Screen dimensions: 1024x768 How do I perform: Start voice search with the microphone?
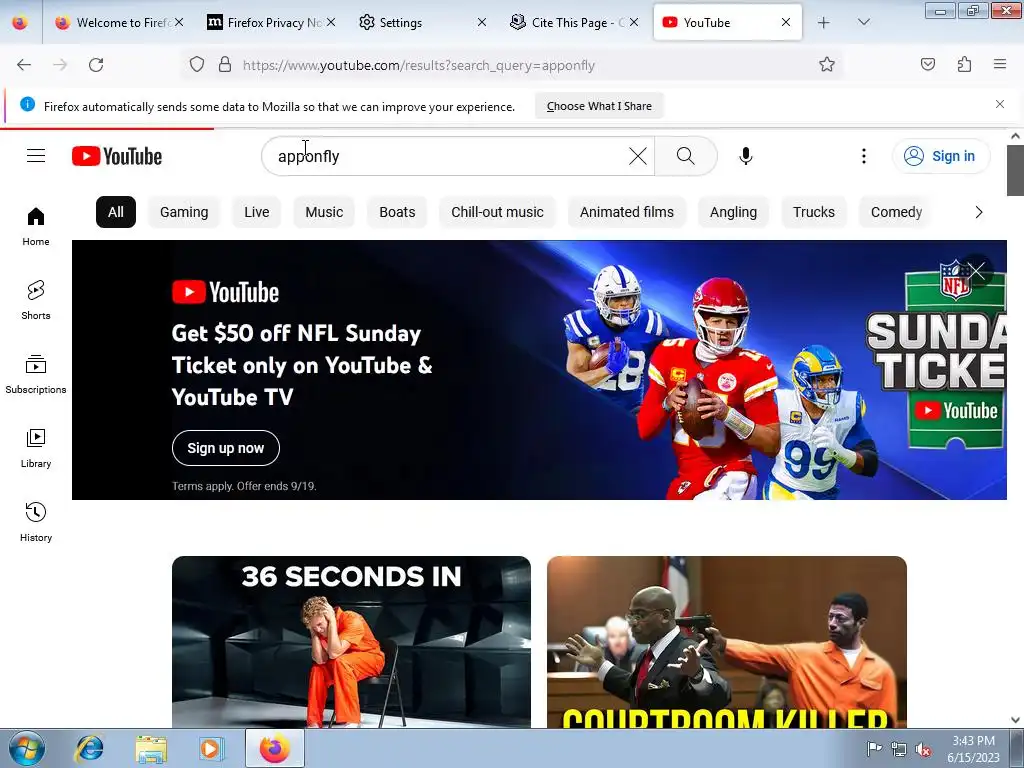[746, 156]
